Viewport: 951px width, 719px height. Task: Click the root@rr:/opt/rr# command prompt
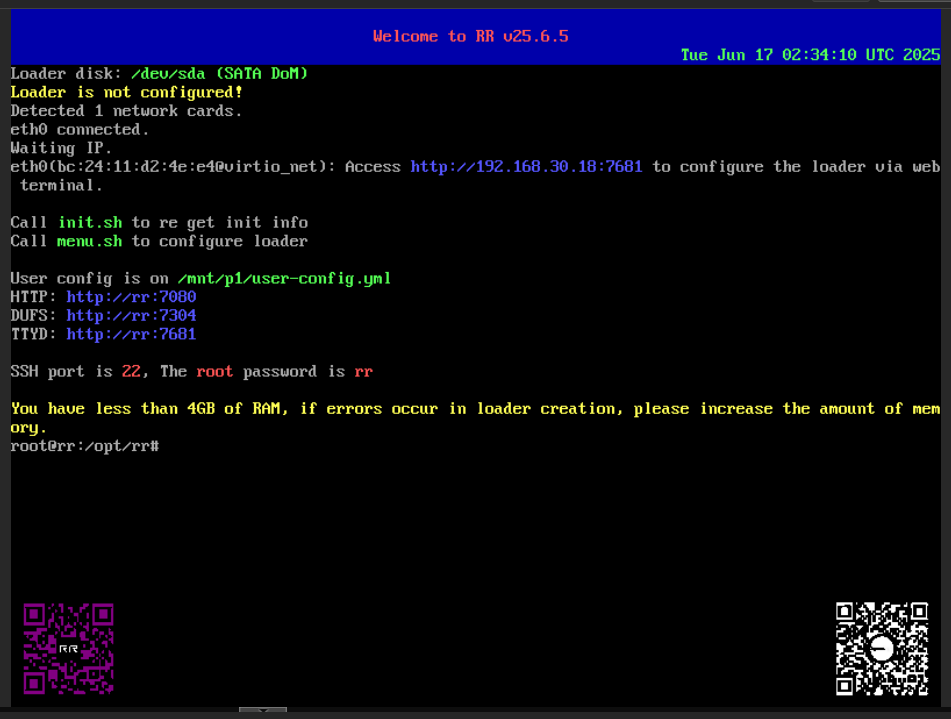(x=84, y=445)
